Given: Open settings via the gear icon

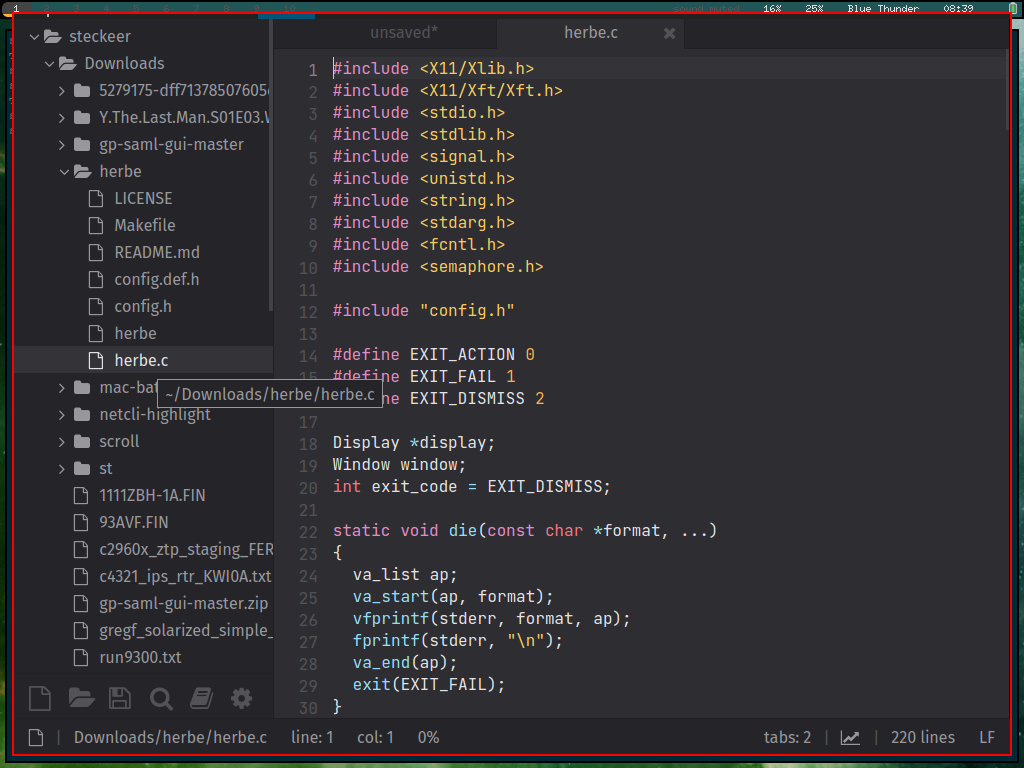Looking at the screenshot, I should (242, 698).
